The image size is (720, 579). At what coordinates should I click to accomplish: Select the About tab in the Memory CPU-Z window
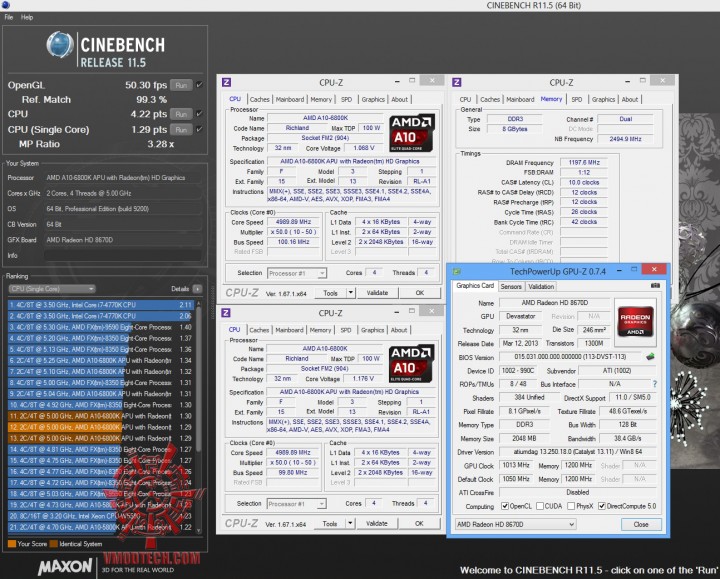pos(630,99)
